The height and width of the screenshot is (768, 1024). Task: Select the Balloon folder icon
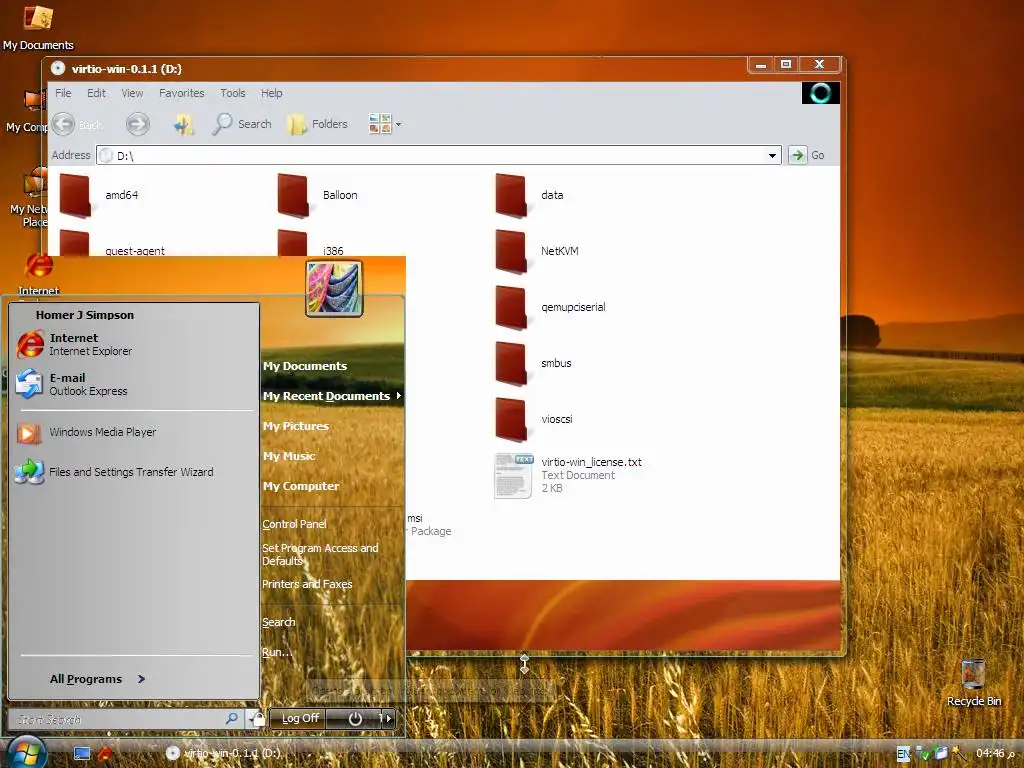[x=293, y=195]
